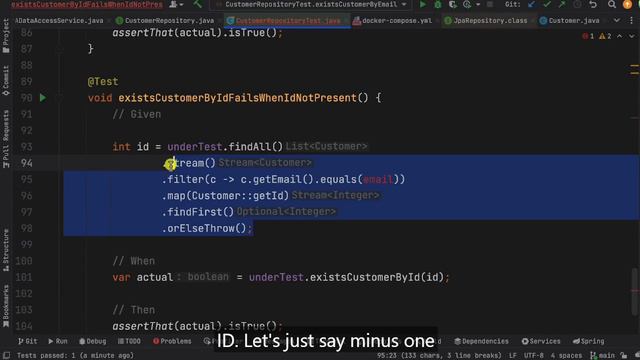640x360 pixels.
Task: Run with coverage icon in toolbar
Action: pyautogui.click(x=452, y=4)
